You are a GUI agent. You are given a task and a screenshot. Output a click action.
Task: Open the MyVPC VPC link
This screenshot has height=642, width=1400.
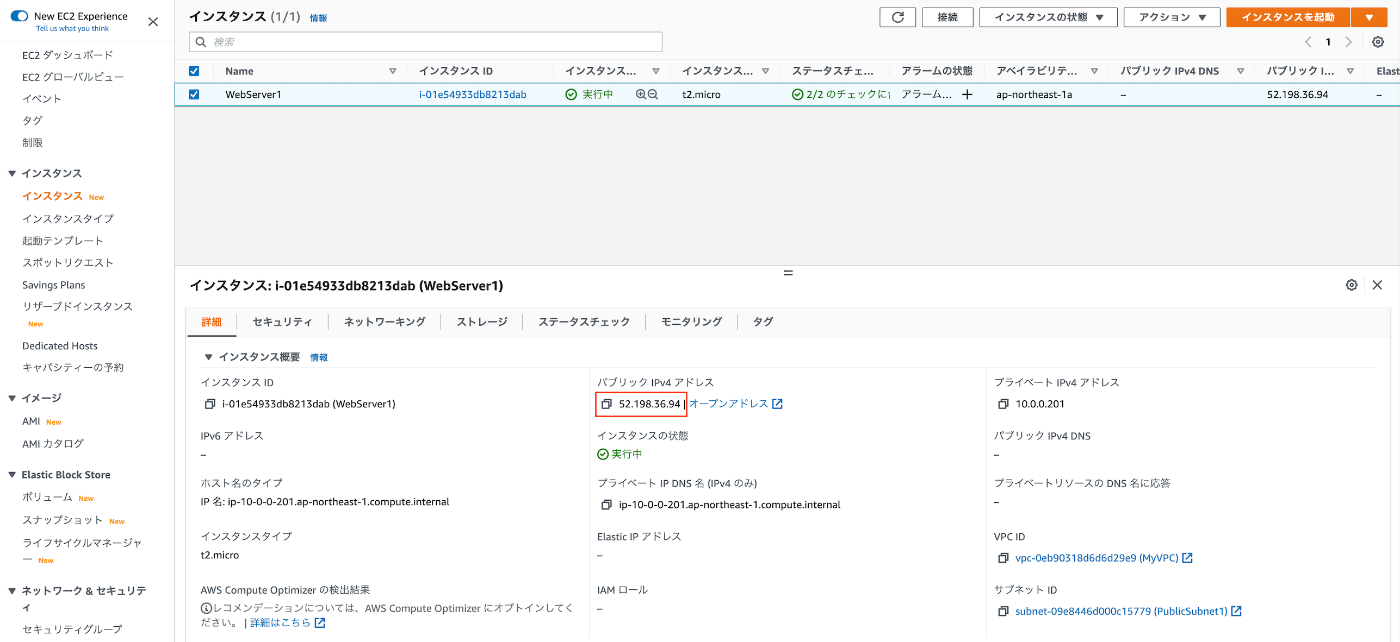pos(1104,558)
